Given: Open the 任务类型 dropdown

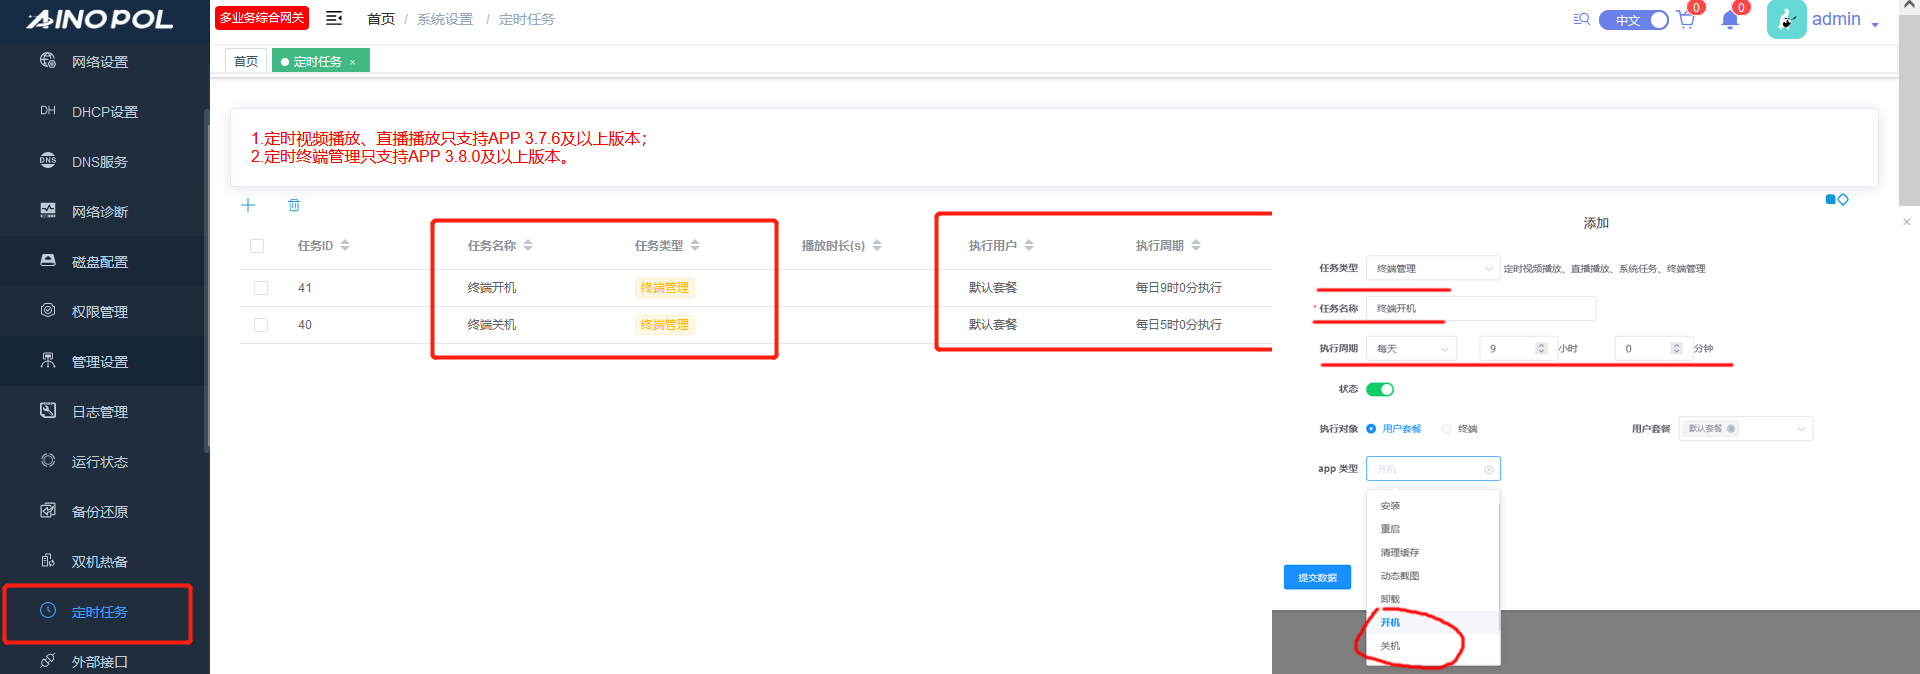Looking at the screenshot, I should [x=1432, y=268].
